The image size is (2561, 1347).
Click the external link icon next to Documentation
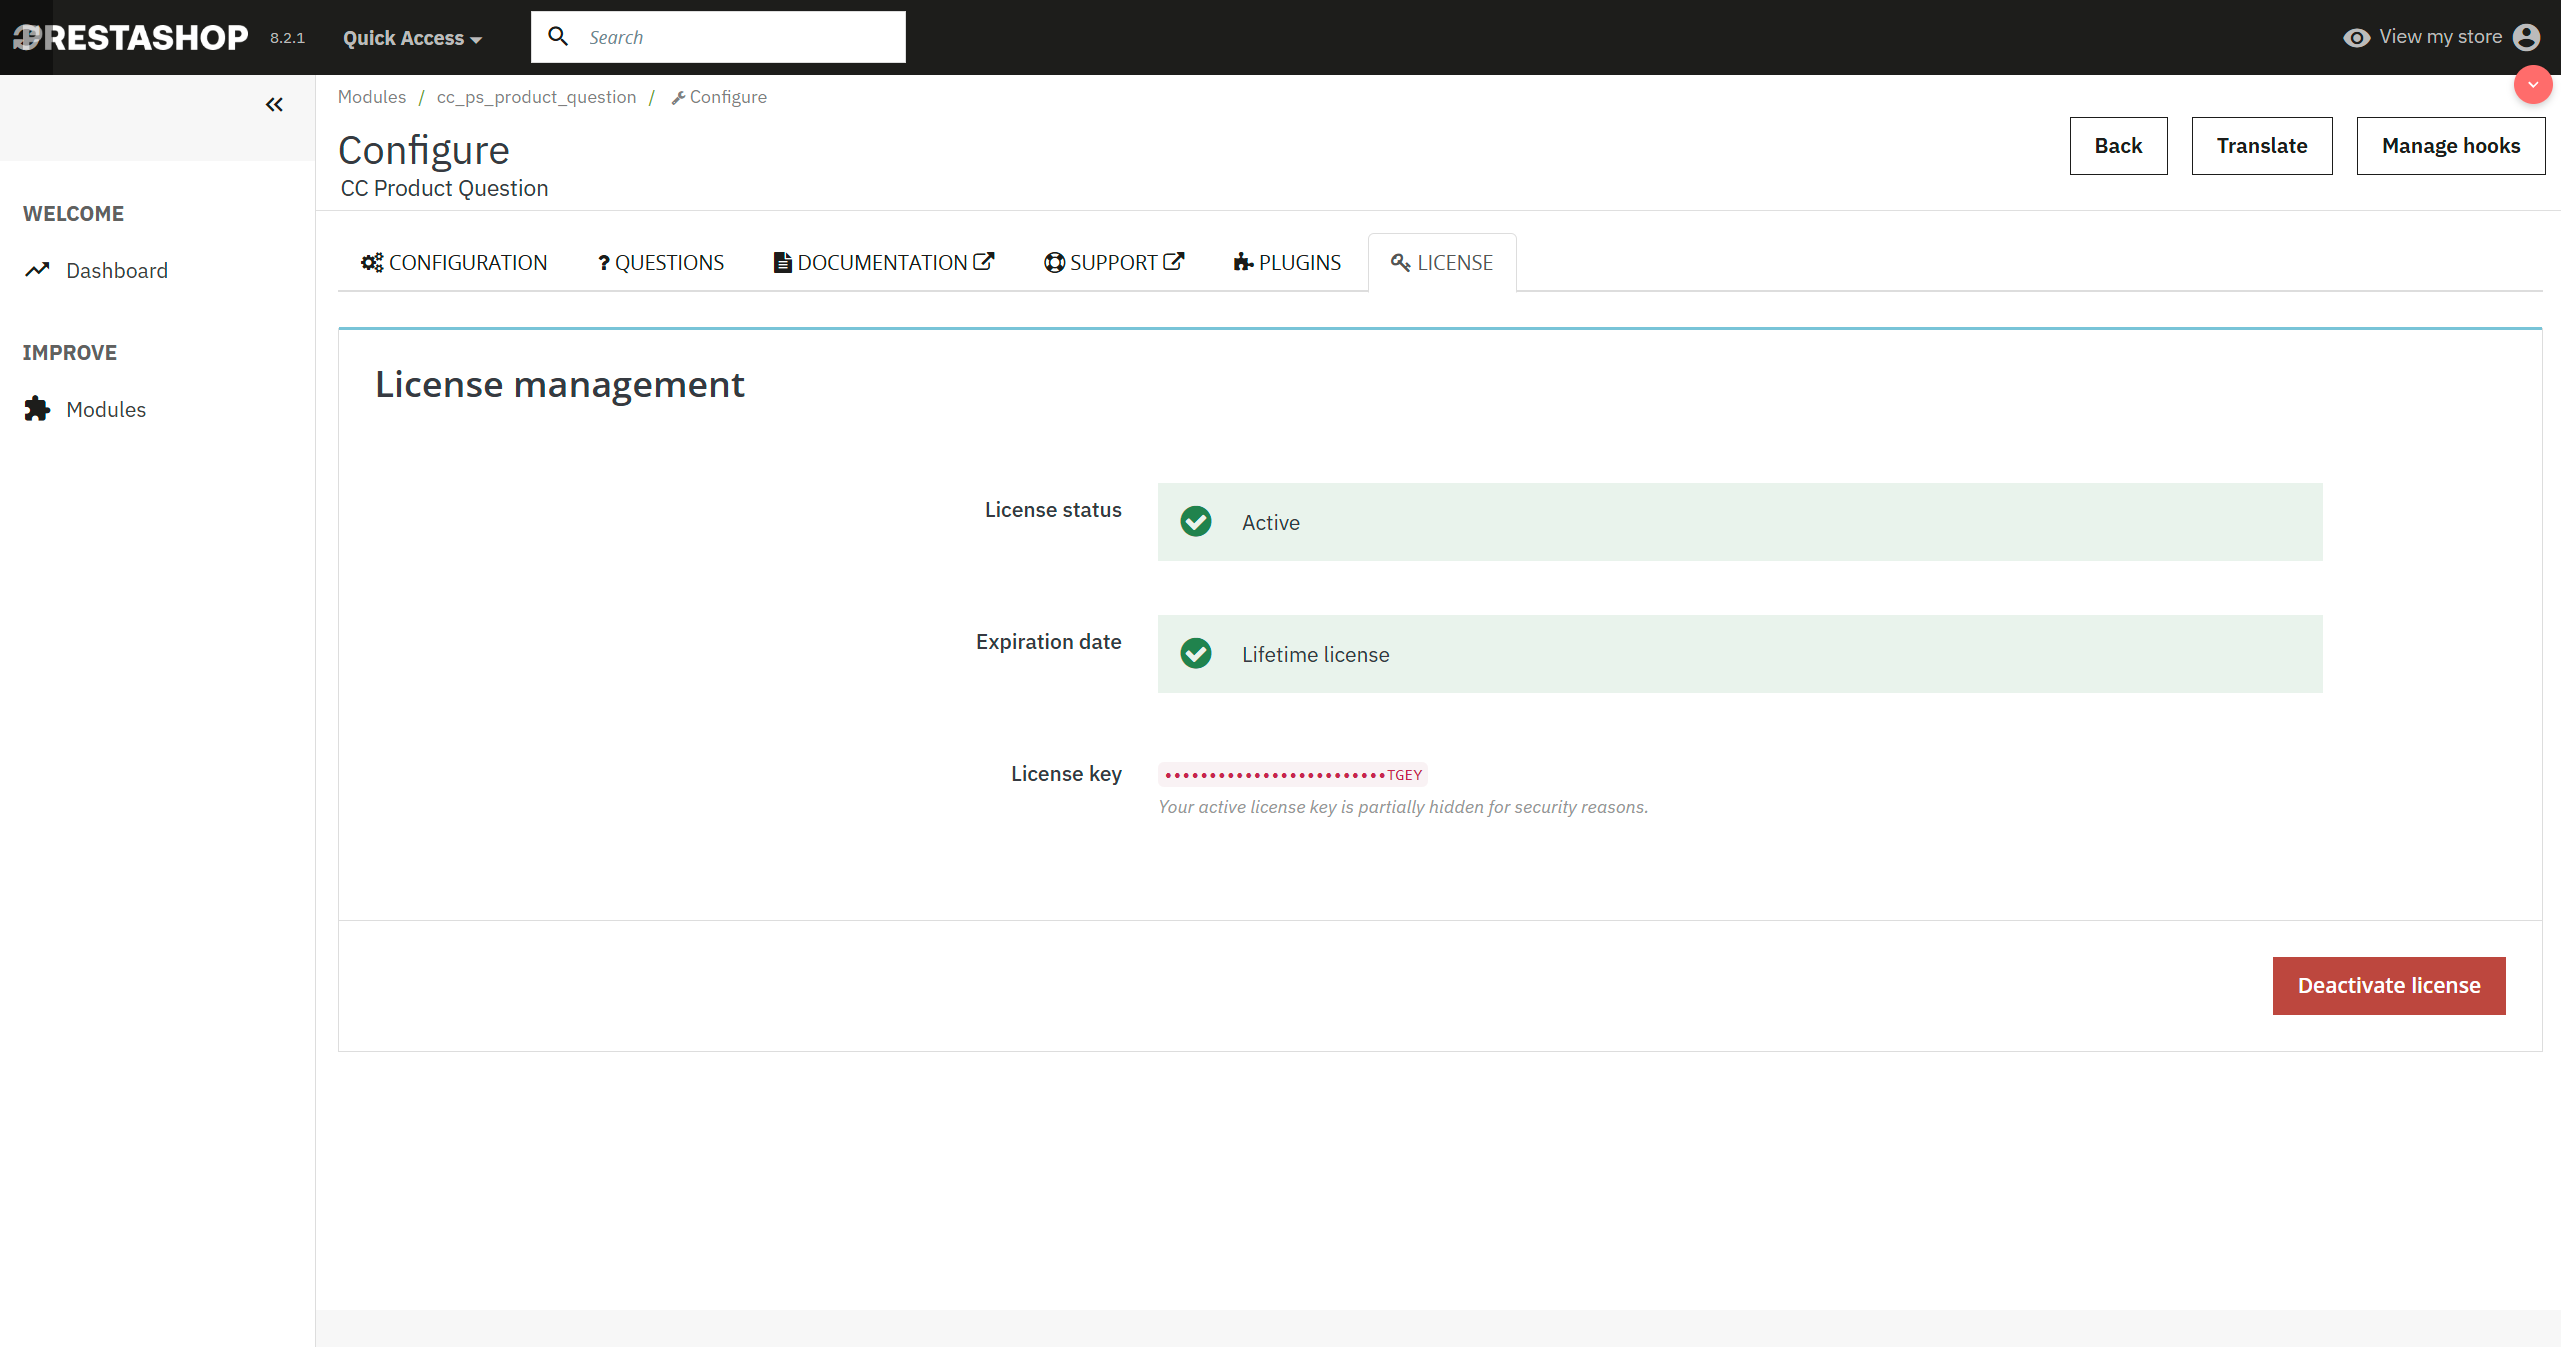pos(985,259)
